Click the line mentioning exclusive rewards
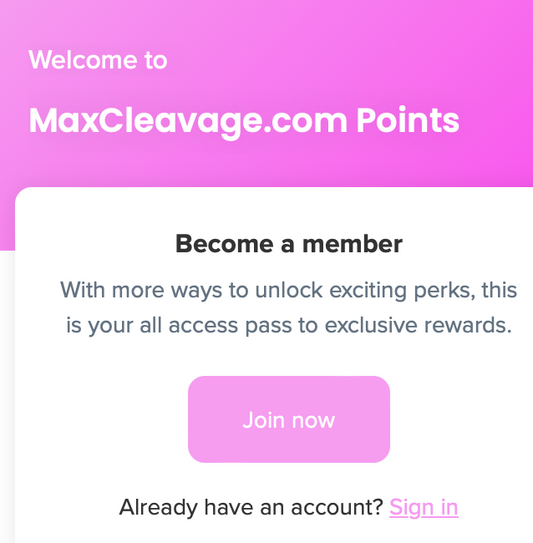 tap(289, 326)
